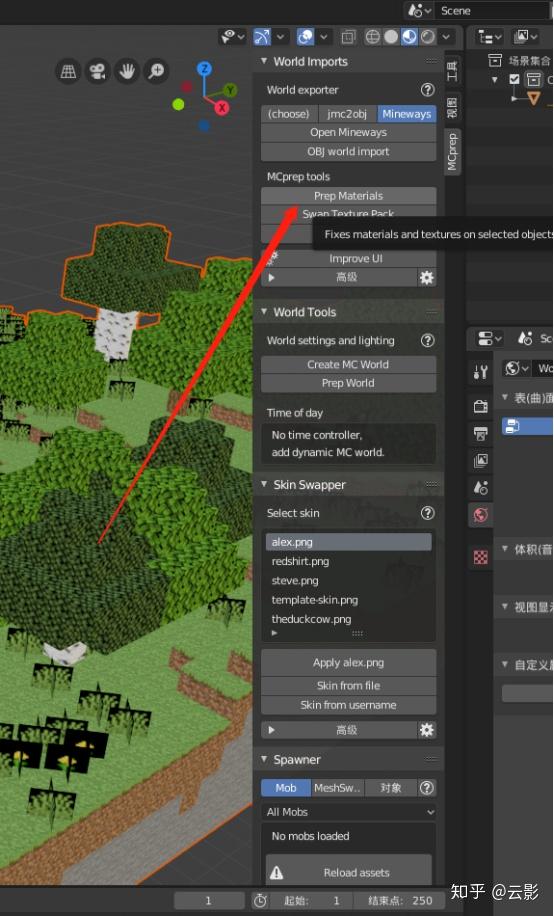Select the hand pan view icon
Screen dimensions: 554x916
(127, 71)
